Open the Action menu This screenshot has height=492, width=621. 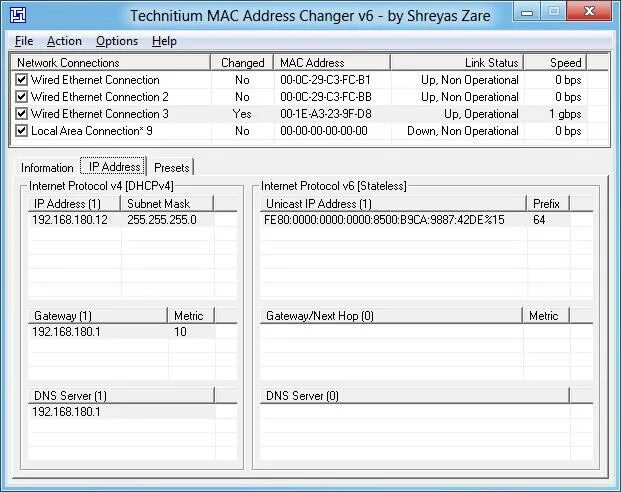click(x=64, y=41)
